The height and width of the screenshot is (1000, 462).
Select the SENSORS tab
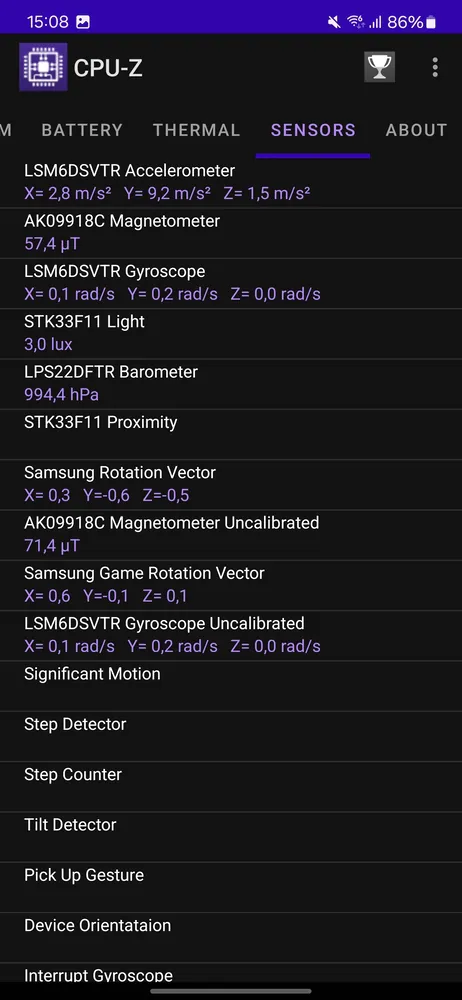click(x=313, y=130)
